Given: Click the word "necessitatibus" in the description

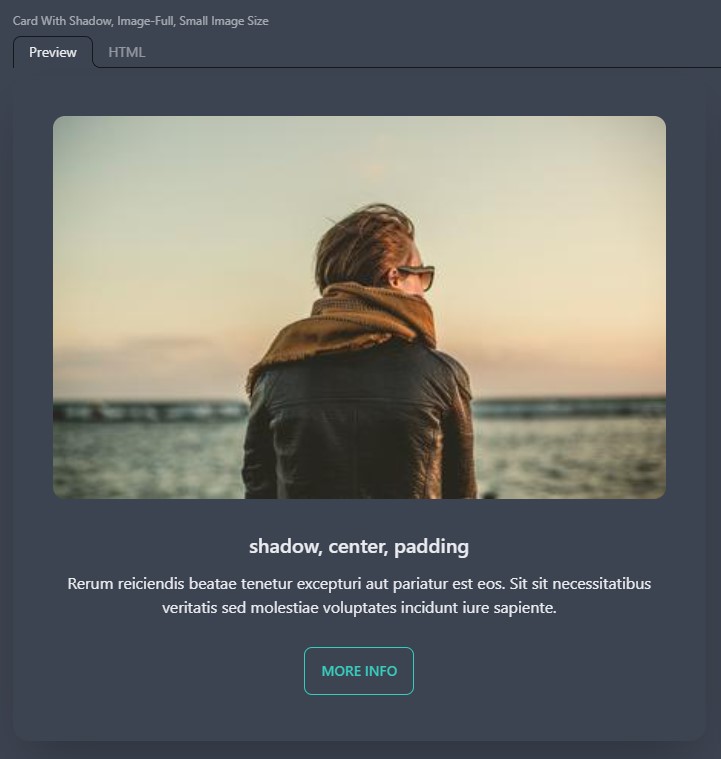Looking at the screenshot, I should 601,584.
